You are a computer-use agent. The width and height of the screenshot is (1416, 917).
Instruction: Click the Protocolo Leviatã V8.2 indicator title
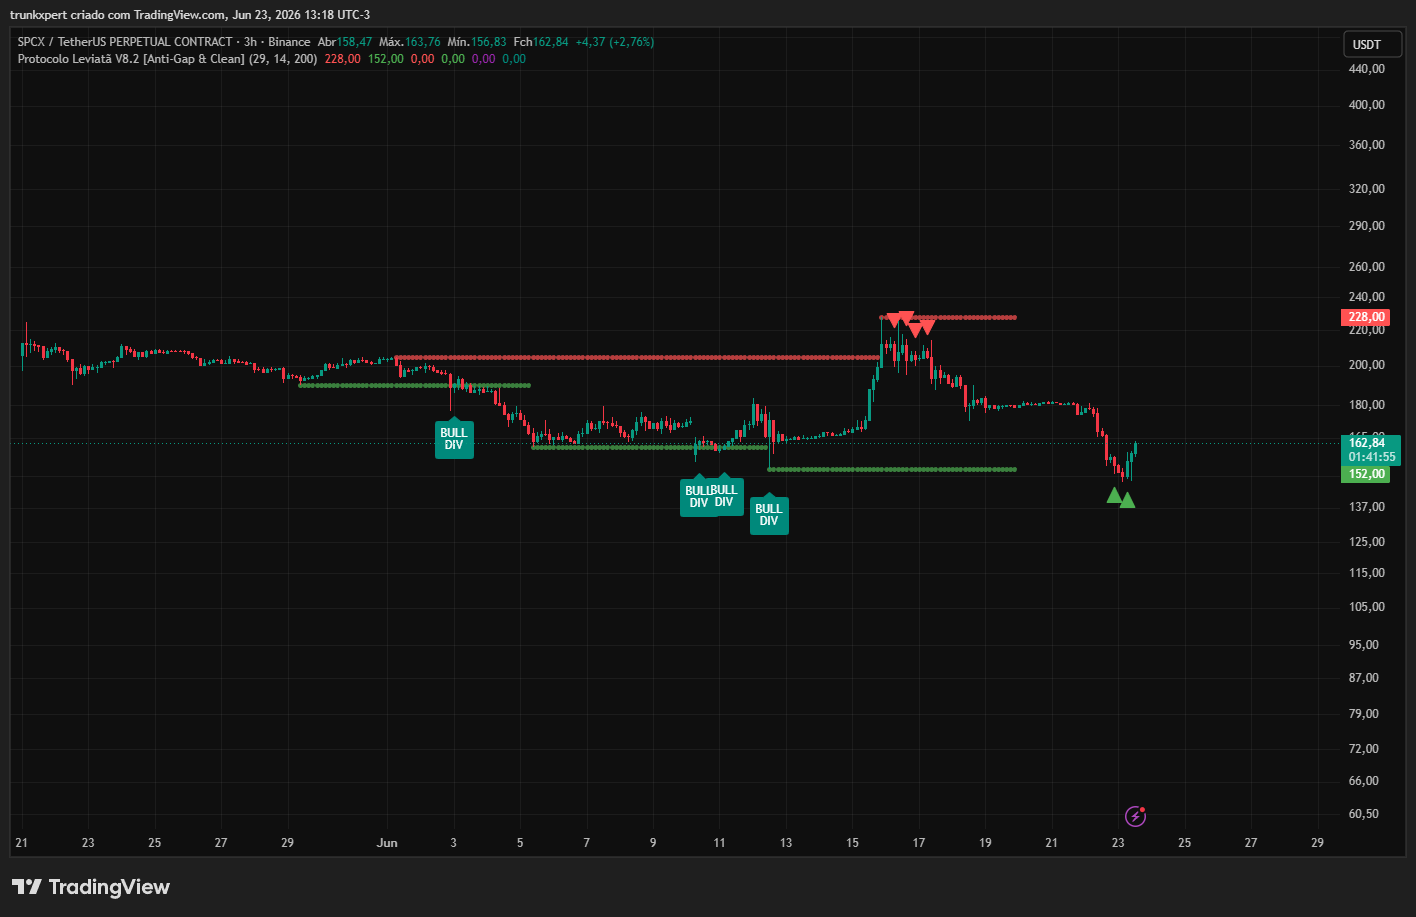point(167,59)
